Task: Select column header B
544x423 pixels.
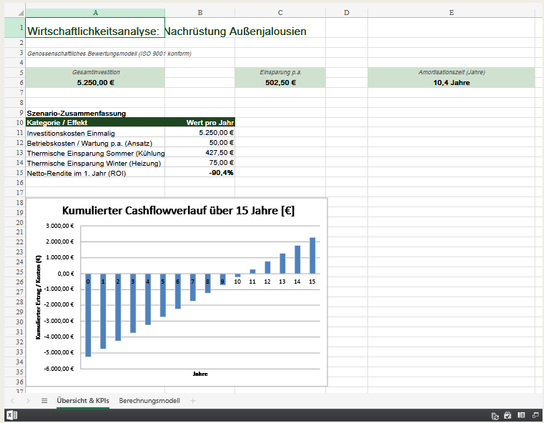Action: [x=200, y=12]
